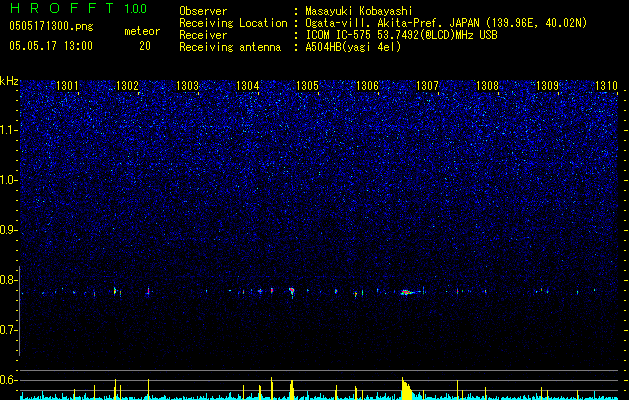Click the 'meteor' label
This screenshot has width=629, height=400.
pos(142,31)
